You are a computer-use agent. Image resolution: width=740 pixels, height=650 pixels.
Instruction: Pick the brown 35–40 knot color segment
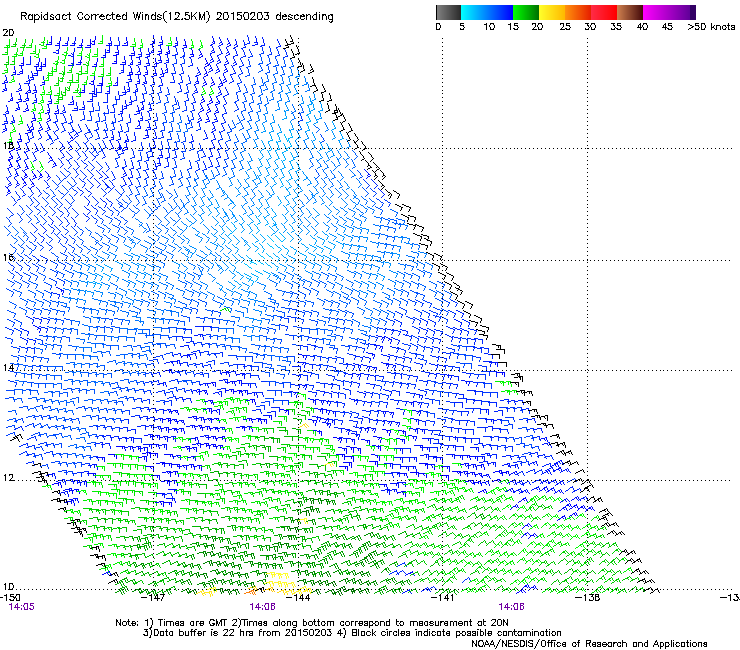pos(630,12)
